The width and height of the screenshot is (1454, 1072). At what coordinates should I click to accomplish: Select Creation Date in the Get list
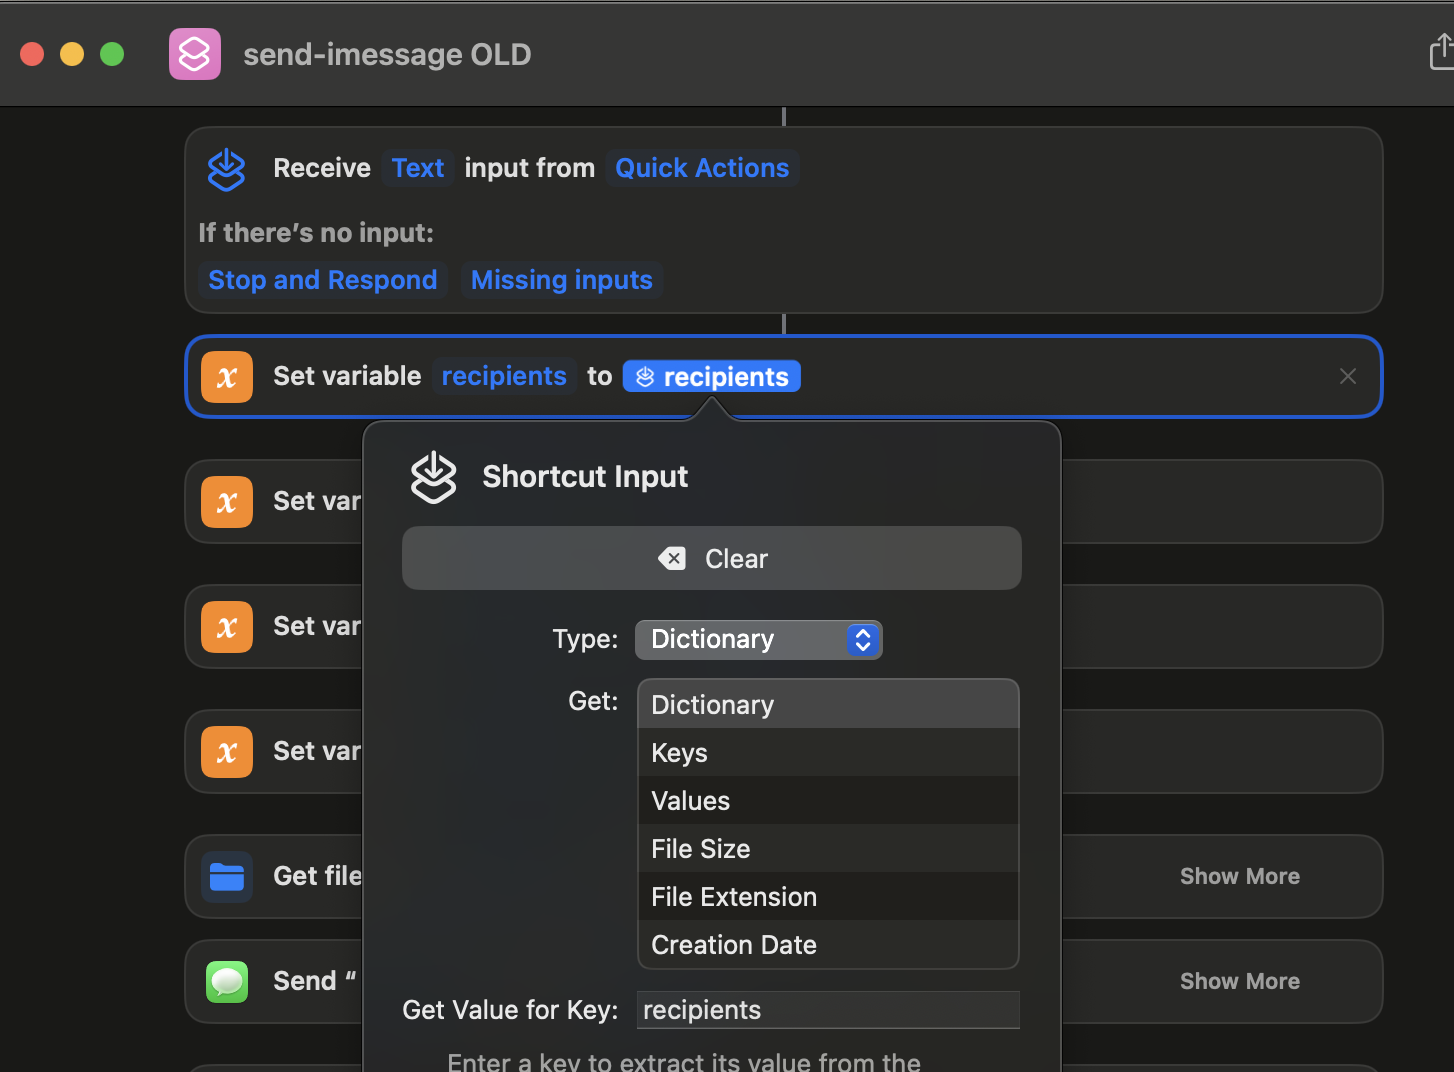tap(733, 945)
